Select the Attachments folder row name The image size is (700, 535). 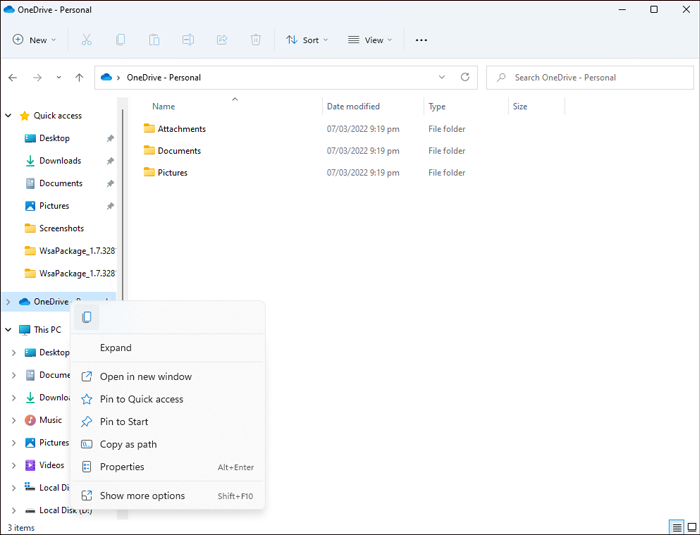181,129
